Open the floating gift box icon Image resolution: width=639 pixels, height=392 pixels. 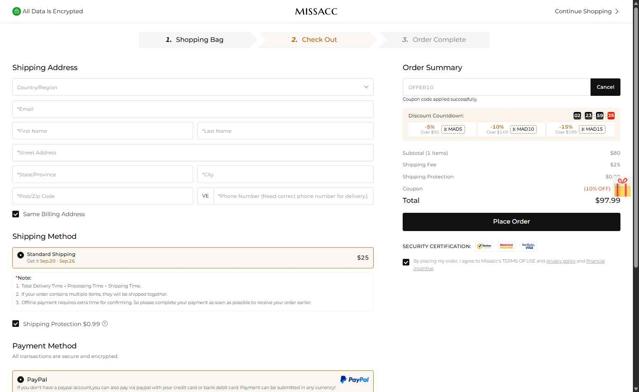[x=622, y=188]
